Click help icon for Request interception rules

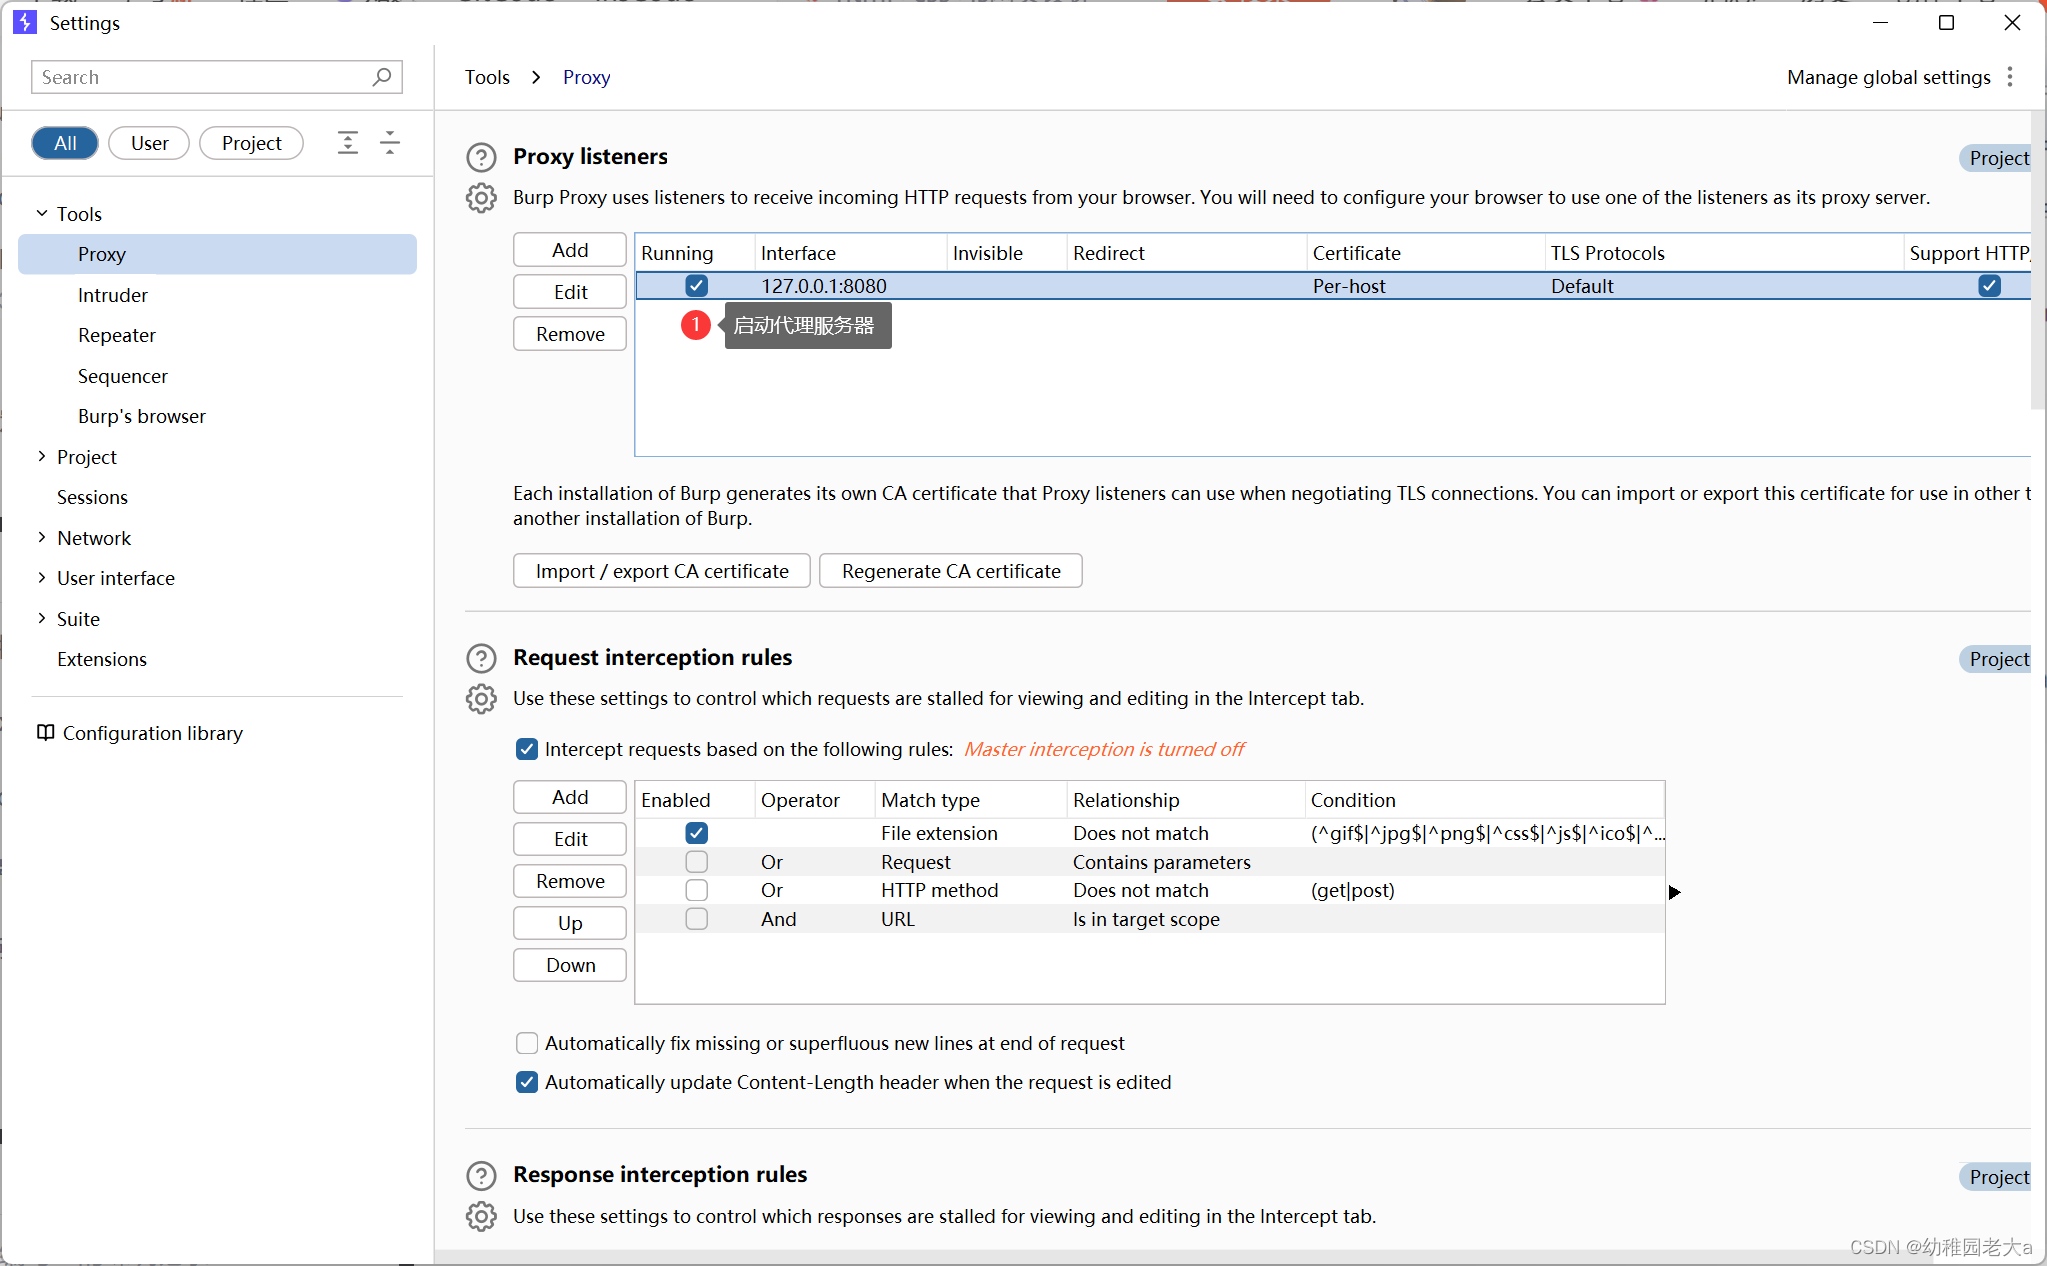481,658
